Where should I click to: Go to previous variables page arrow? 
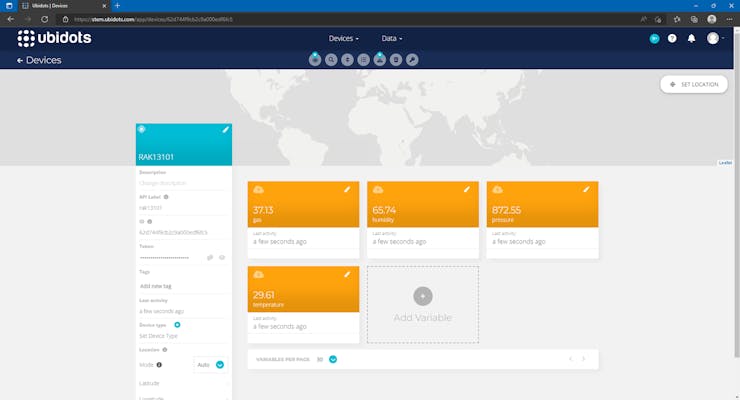tap(571, 359)
